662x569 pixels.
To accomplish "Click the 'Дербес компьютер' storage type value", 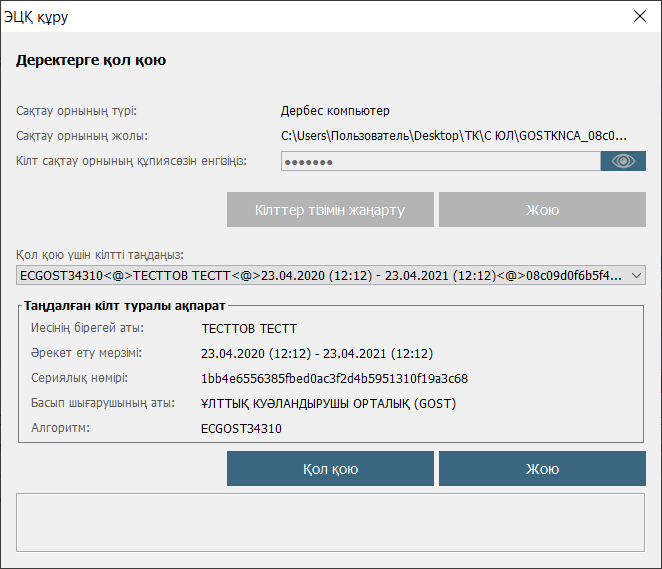I will click(x=335, y=111).
